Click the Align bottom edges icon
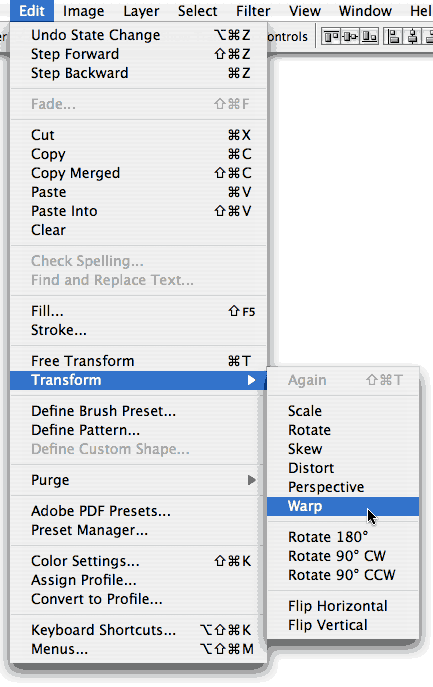 pyautogui.click(x=369, y=37)
